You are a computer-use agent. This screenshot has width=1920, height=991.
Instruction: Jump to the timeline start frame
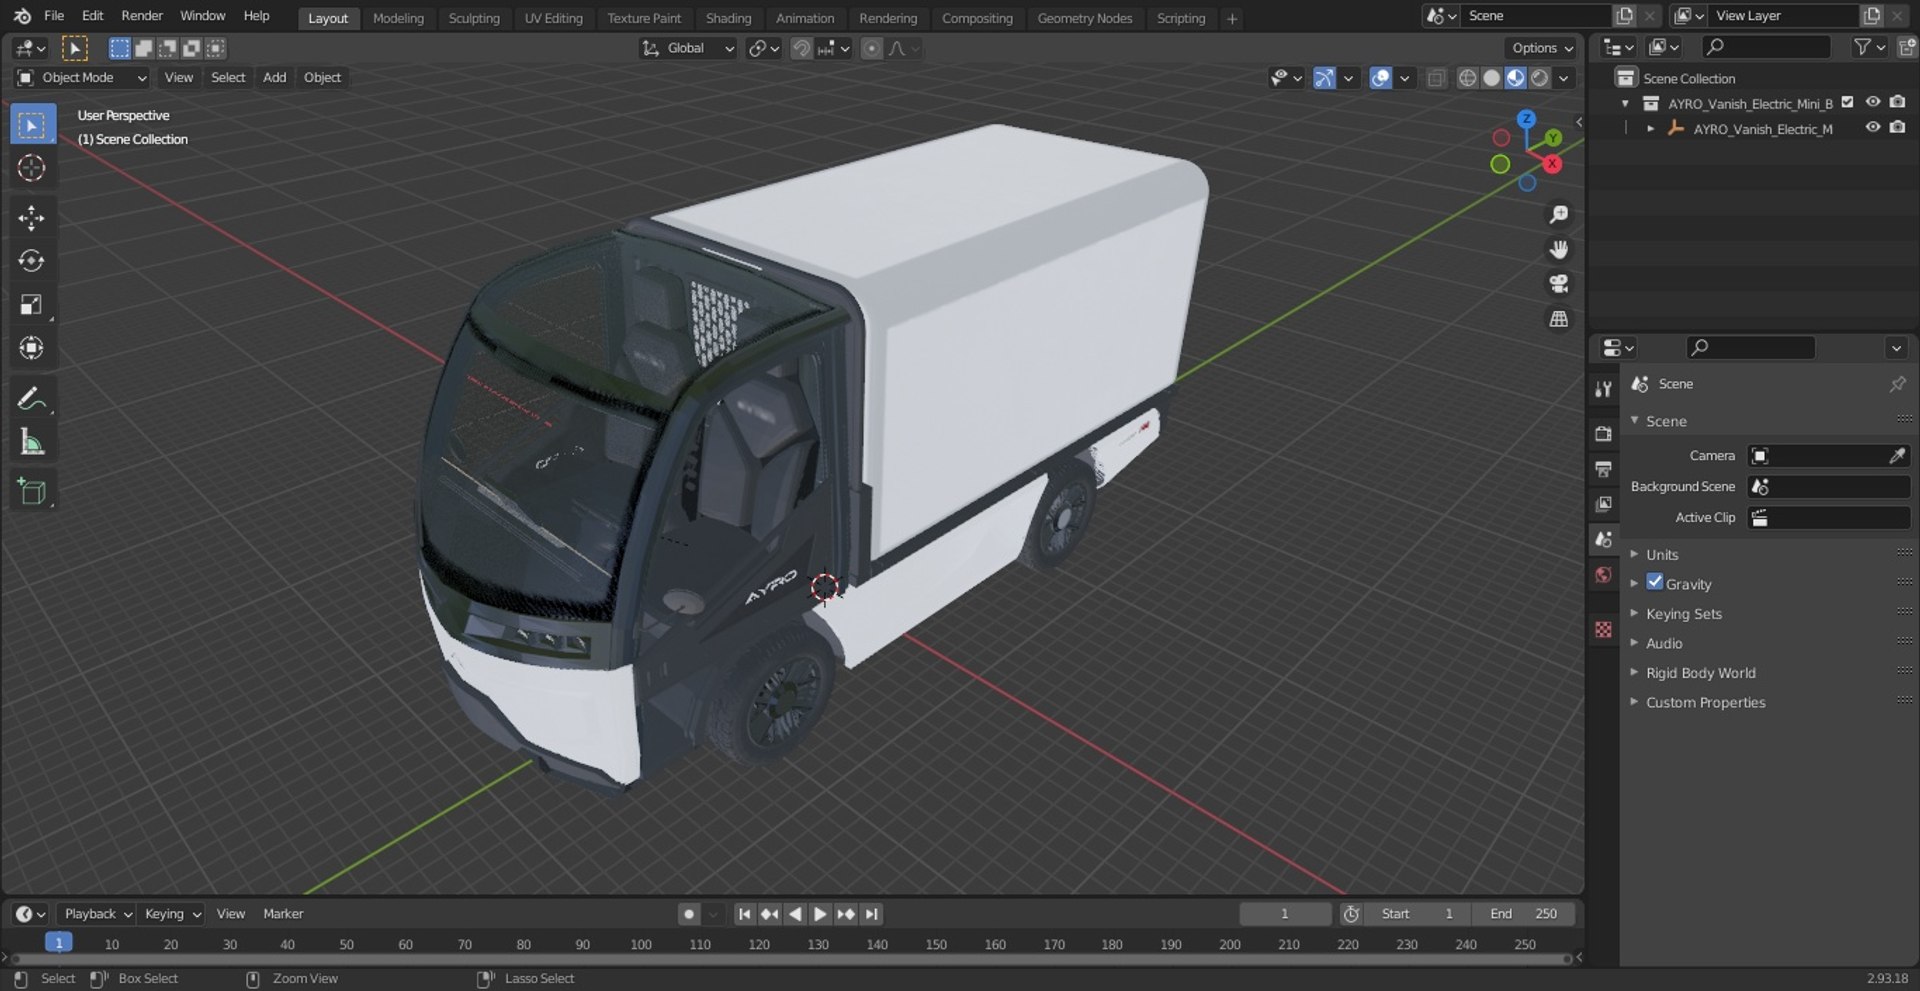[744, 914]
